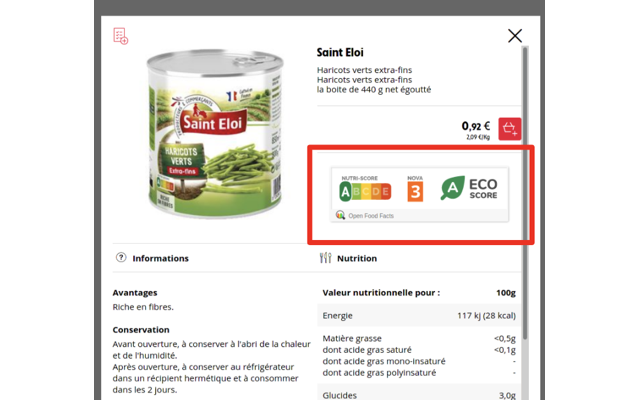Open the Open Food Facts link
Screen dimensions: 640x400
pyautogui.click(x=371, y=216)
